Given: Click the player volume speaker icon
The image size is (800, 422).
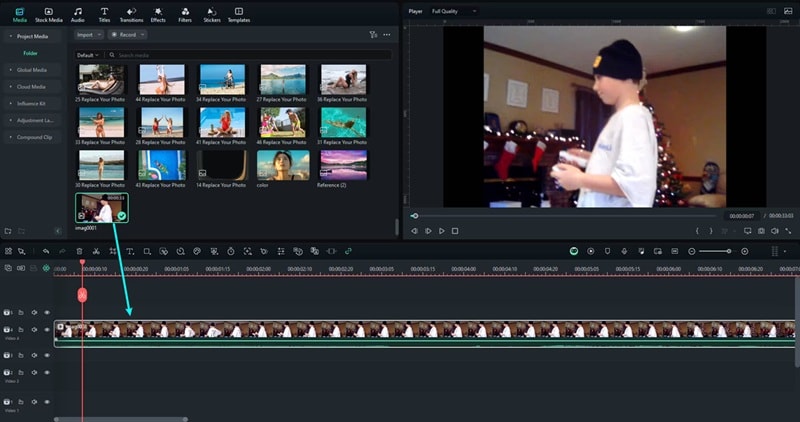Looking at the screenshot, I should (x=774, y=231).
